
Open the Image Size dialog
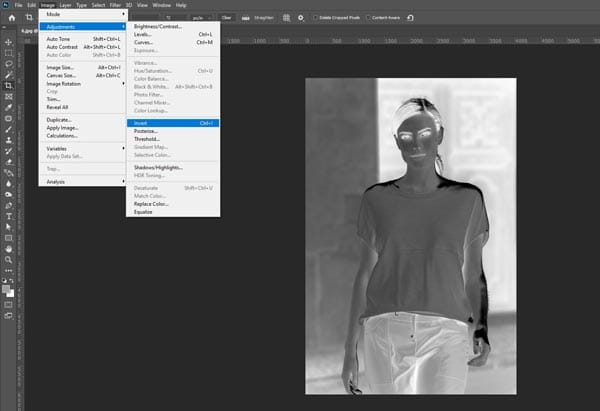(83, 67)
